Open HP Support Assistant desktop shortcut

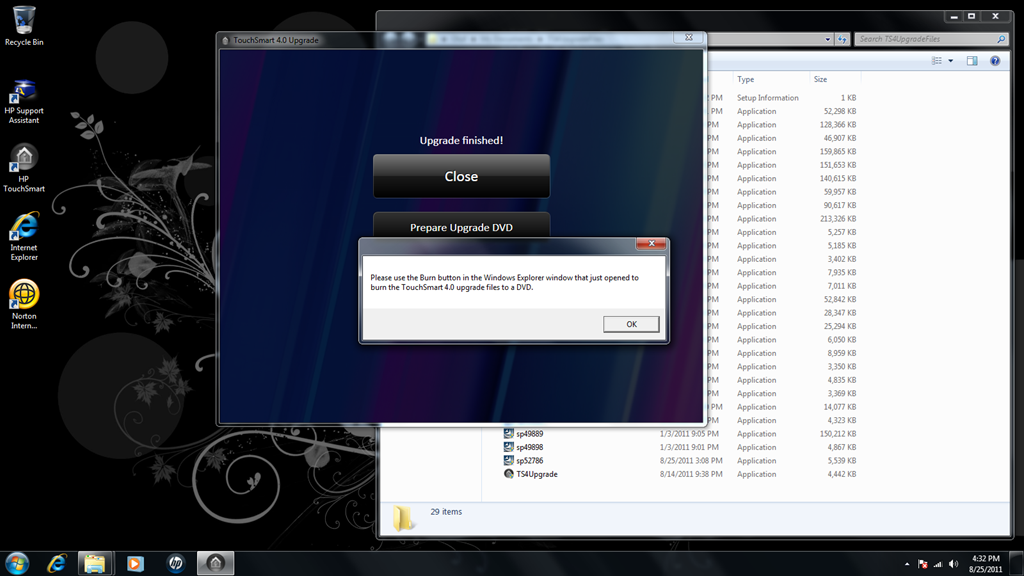coord(24,101)
